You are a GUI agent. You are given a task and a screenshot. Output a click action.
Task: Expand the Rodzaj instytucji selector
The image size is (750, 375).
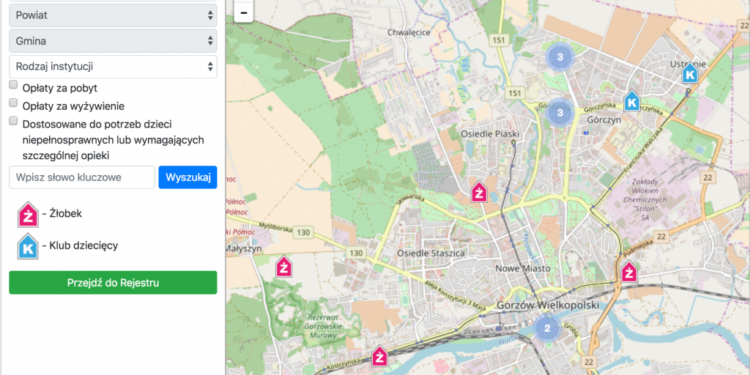pos(113,66)
